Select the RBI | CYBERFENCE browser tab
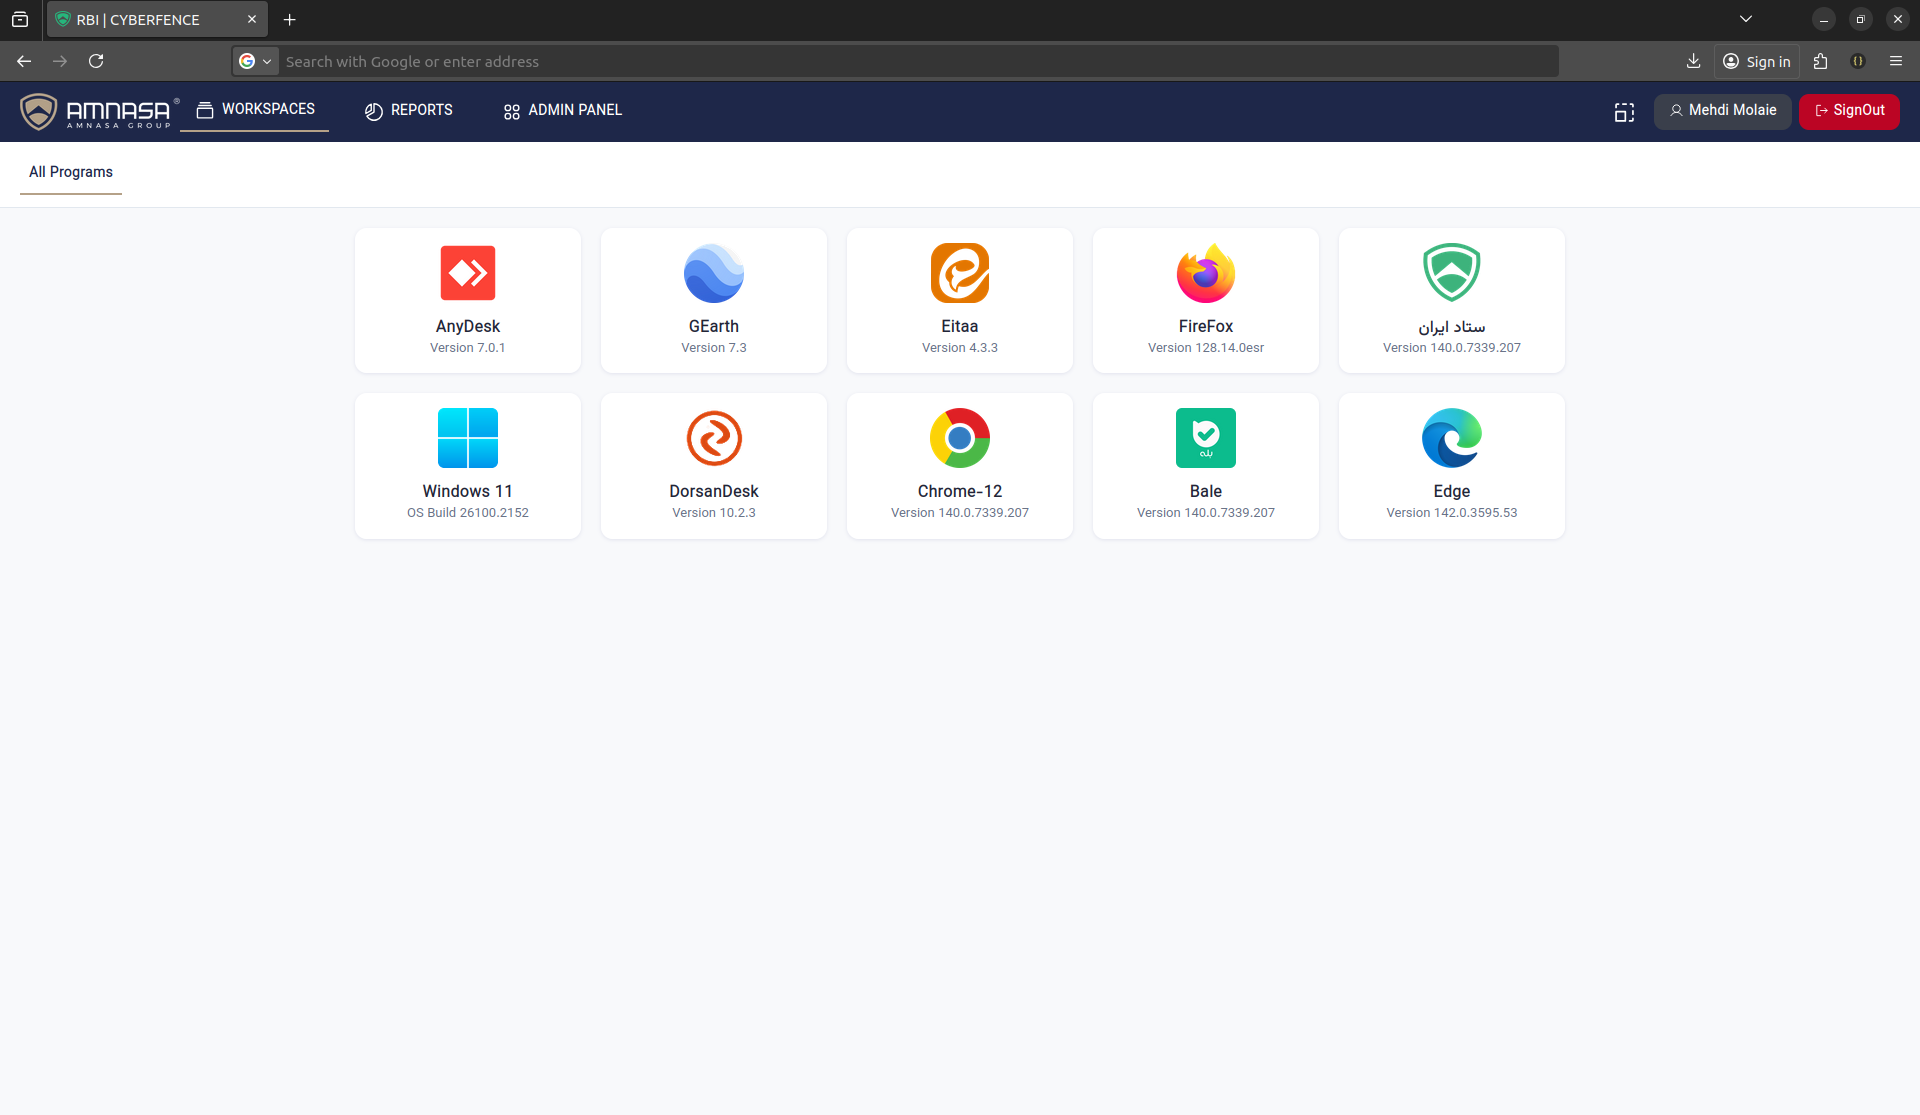Viewport: 1920px width, 1115px height. point(157,19)
